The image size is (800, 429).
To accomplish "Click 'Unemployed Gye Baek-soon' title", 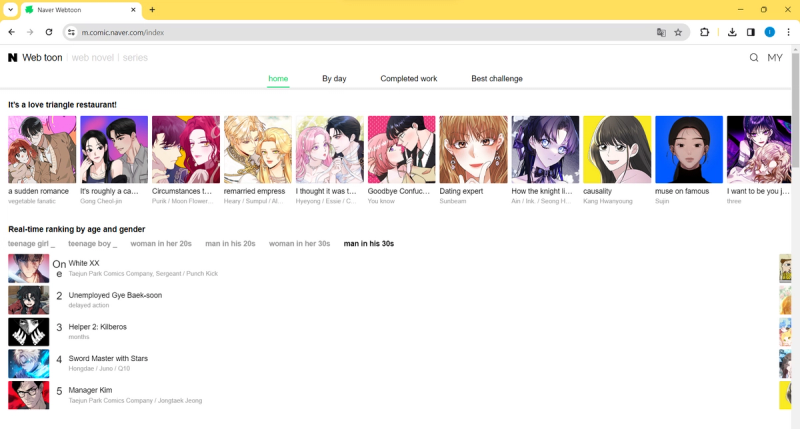I will 115,295.
